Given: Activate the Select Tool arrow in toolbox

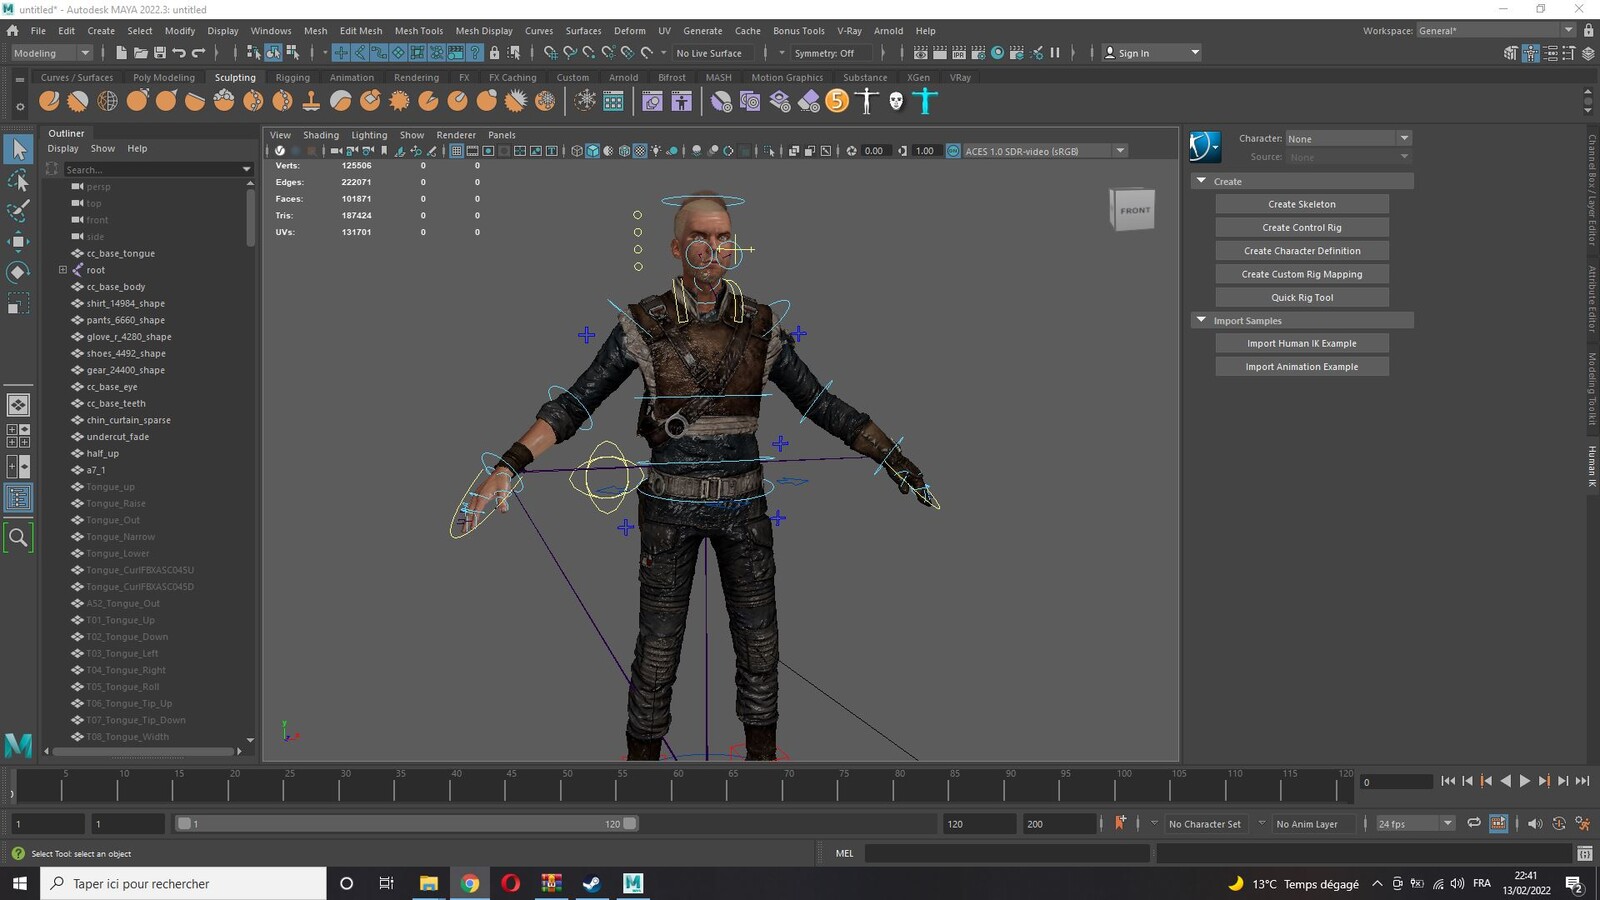Looking at the screenshot, I should pyautogui.click(x=18, y=150).
